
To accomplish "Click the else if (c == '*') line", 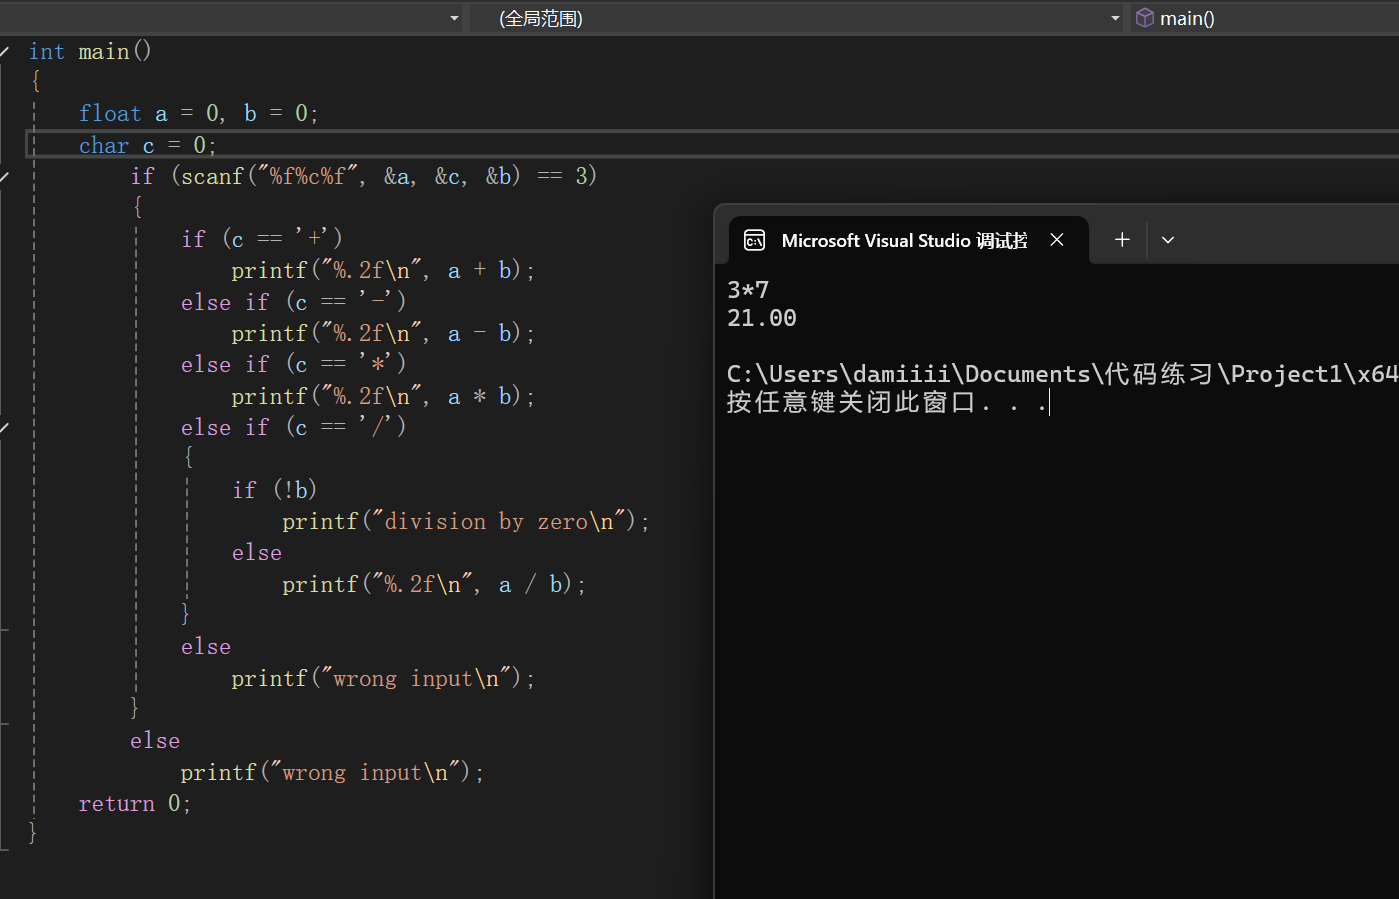I will [294, 364].
